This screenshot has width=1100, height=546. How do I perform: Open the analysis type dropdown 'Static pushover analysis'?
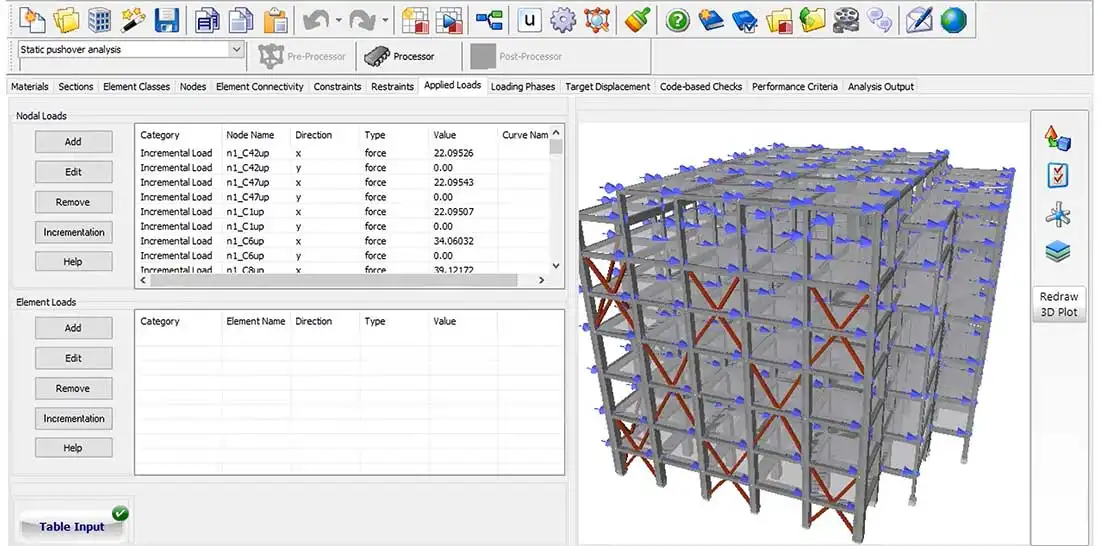pos(130,49)
